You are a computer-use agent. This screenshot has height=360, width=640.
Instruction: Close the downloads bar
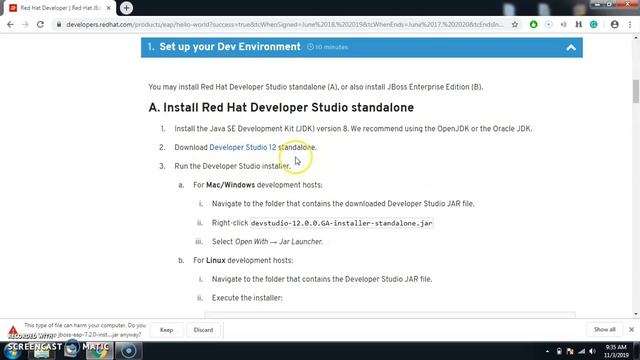pos(631,329)
